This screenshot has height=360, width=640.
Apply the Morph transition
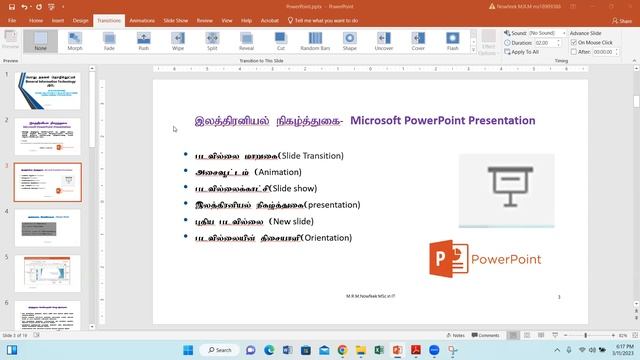tap(75, 41)
